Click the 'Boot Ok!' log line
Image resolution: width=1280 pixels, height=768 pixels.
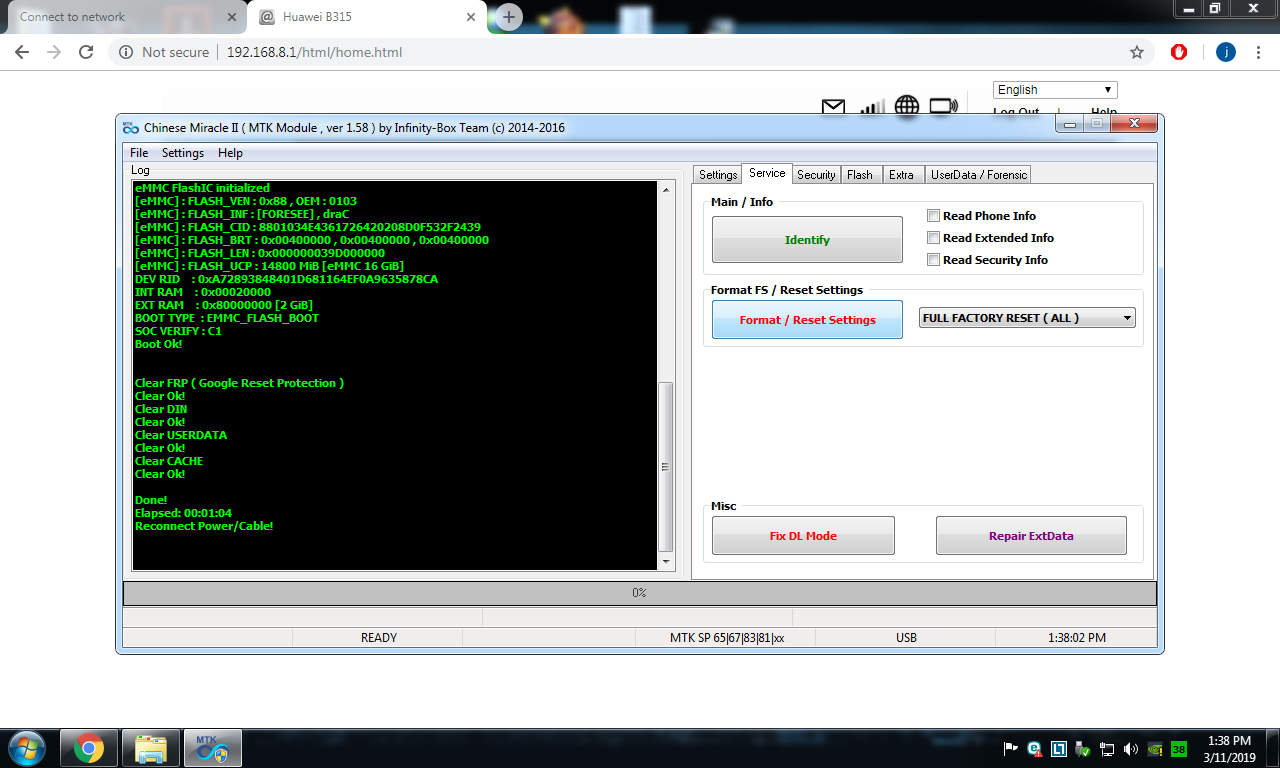point(158,344)
